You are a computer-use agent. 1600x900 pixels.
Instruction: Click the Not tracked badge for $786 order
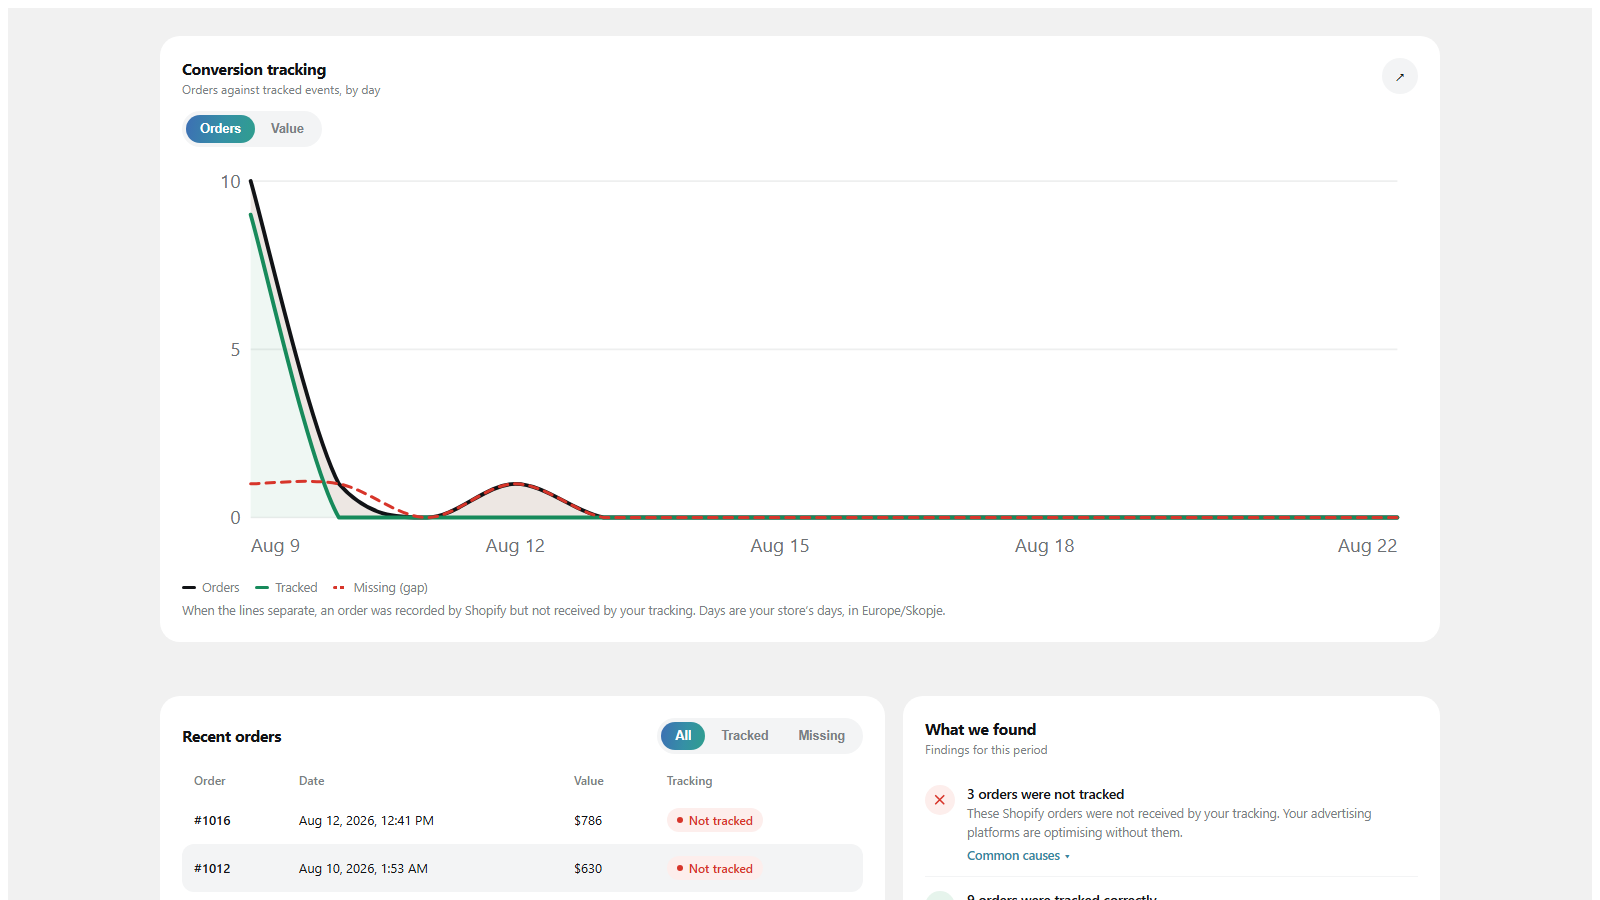click(x=715, y=821)
